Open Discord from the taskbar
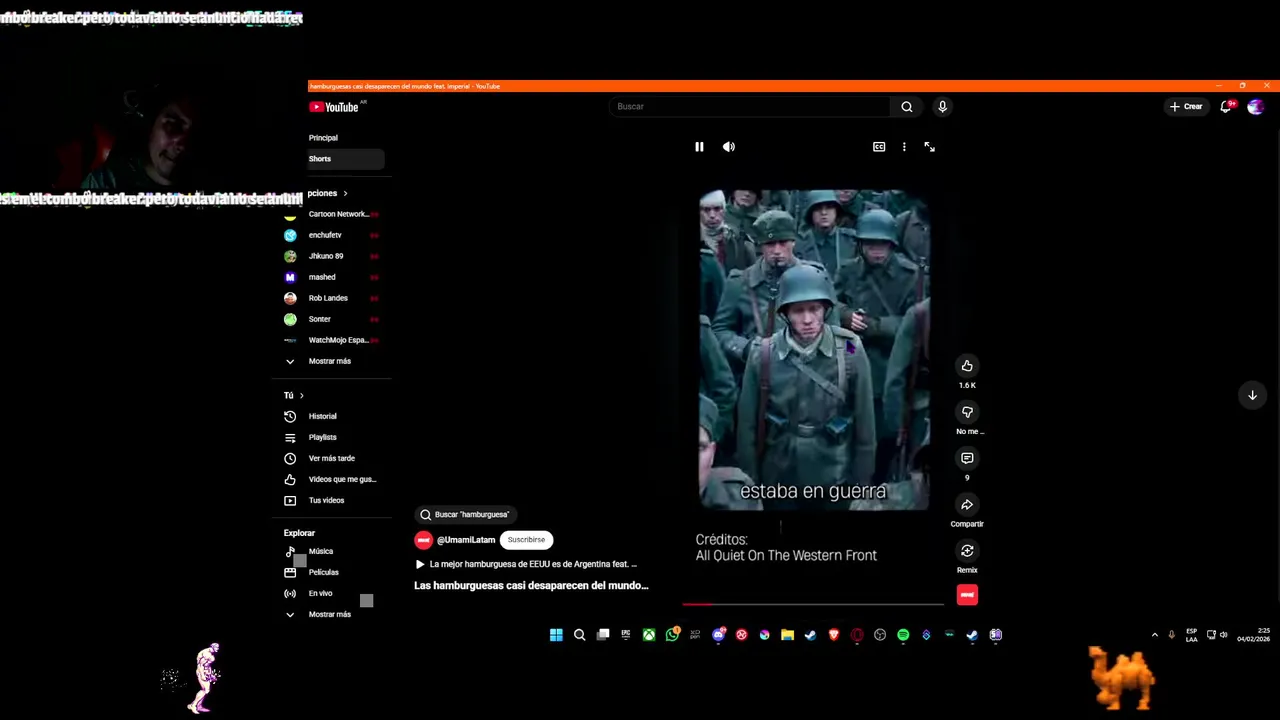The height and width of the screenshot is (720, 1280). click(x=718, y=635)
